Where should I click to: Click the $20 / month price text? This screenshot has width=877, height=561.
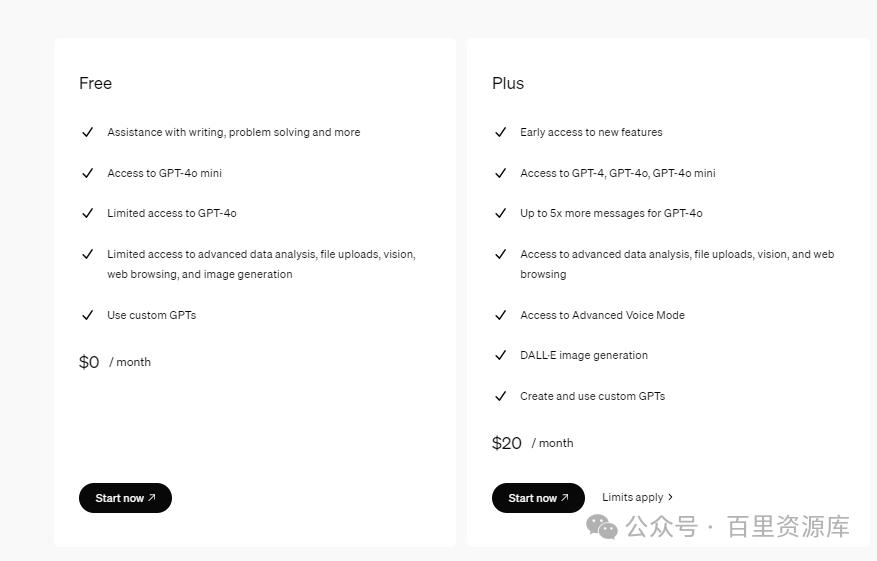coord(532,443)
